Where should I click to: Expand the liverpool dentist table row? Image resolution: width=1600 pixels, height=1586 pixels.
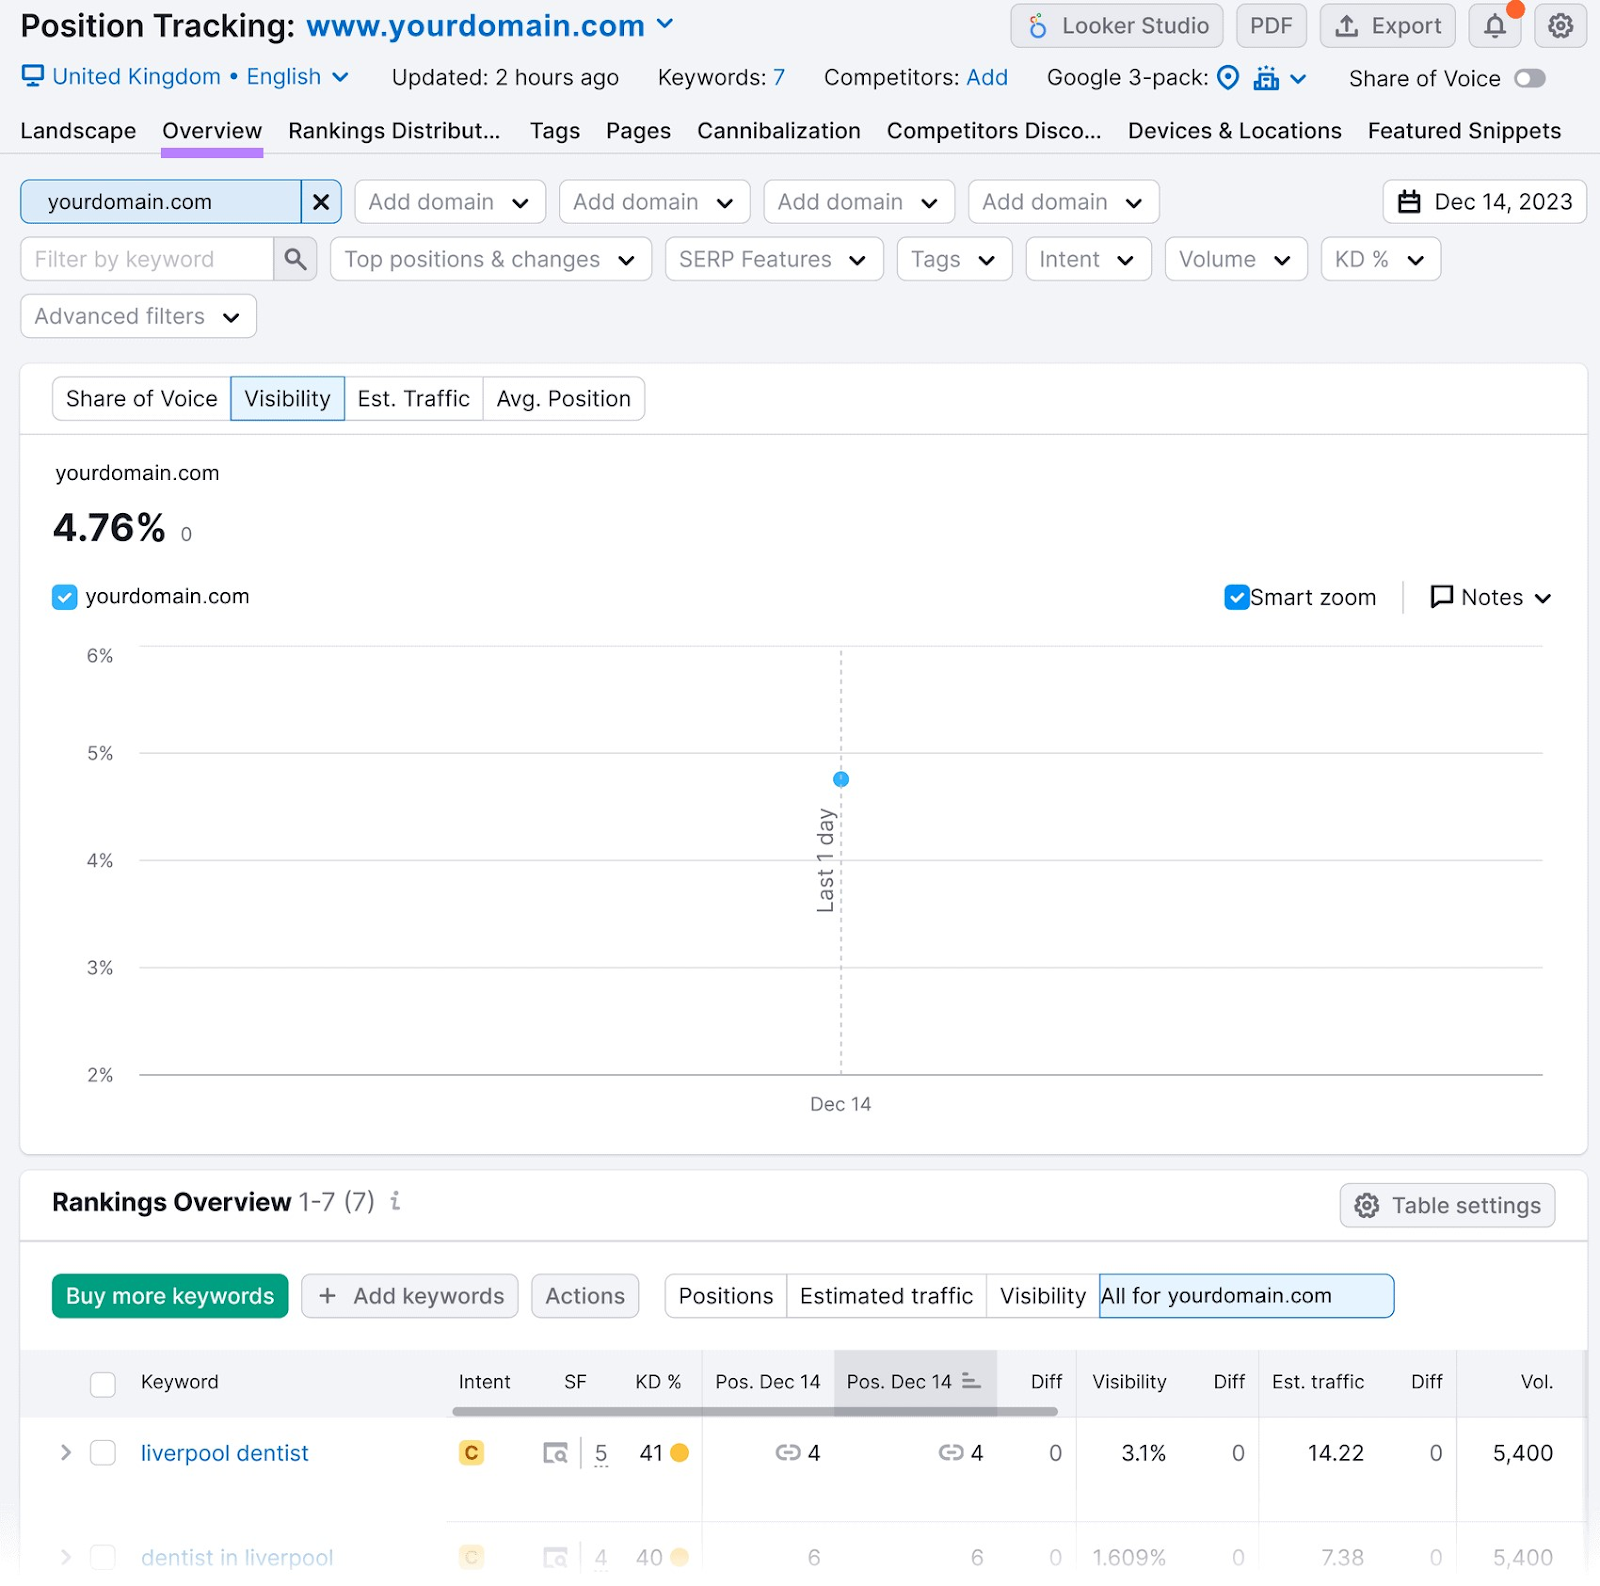65,1453
